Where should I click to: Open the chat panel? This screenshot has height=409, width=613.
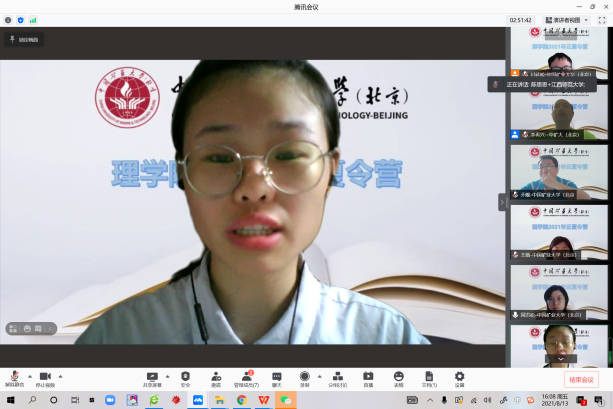pyautogui.click(x=277, y=377)
